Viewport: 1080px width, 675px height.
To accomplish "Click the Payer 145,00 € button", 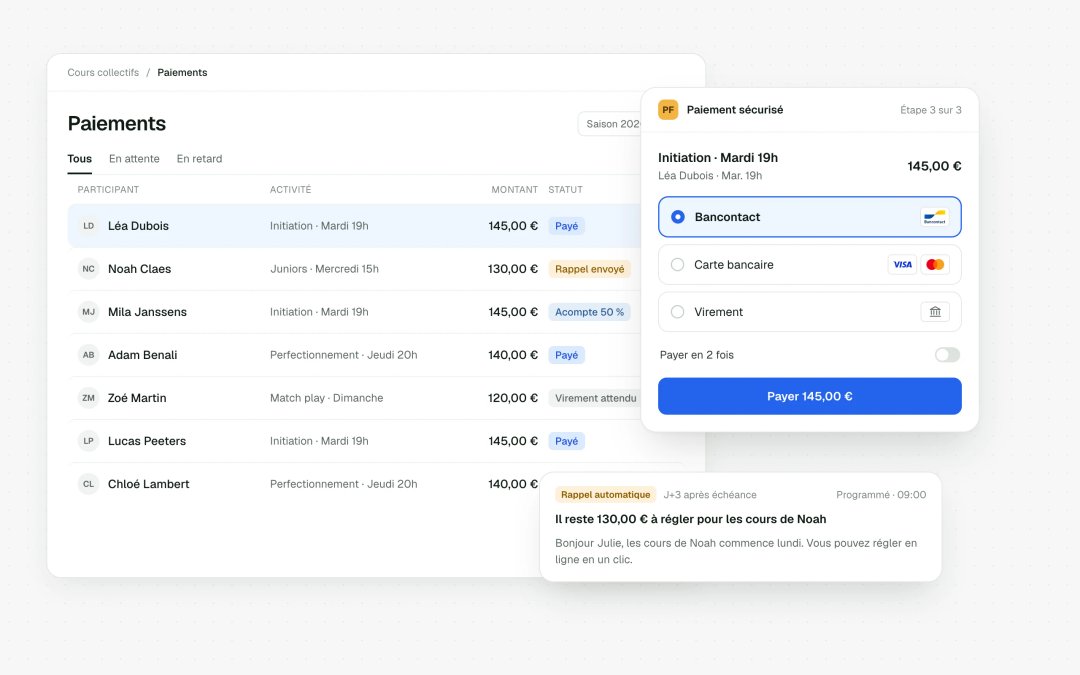I will click(809, 396).
